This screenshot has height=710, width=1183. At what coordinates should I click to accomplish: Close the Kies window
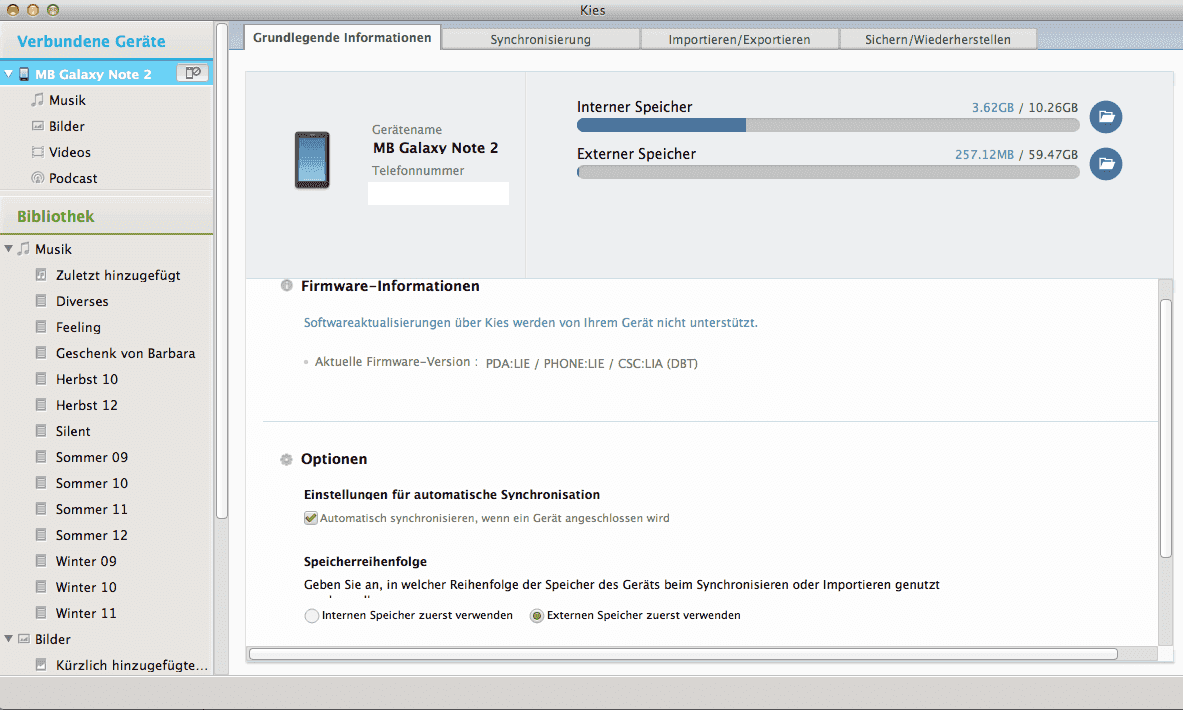[x=13, y=10]
